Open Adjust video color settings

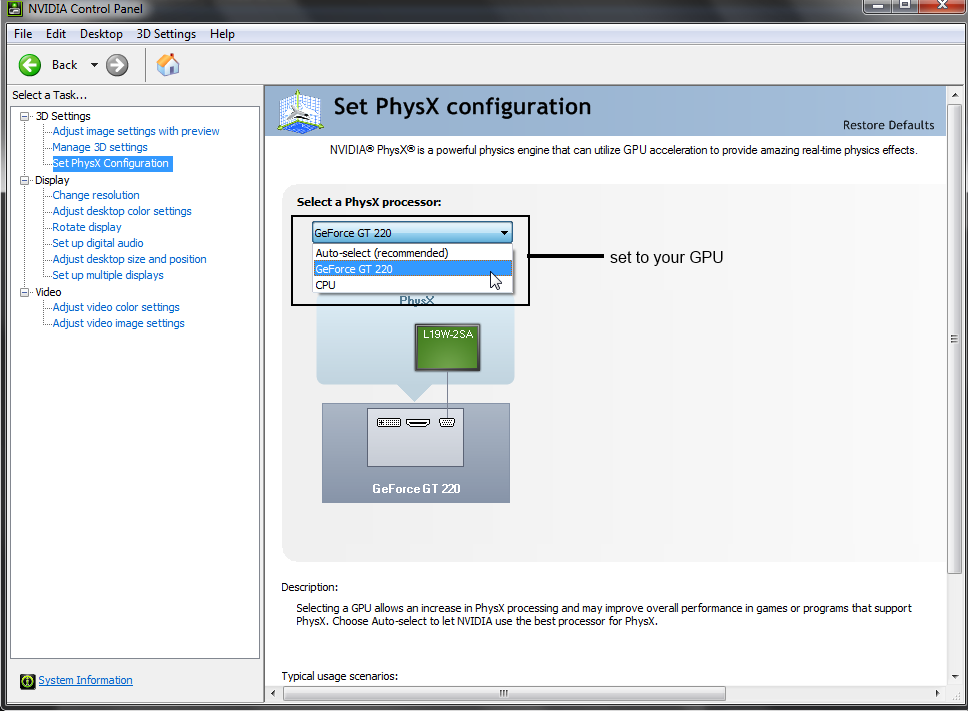pyautogui.click(x=116, y=307)
